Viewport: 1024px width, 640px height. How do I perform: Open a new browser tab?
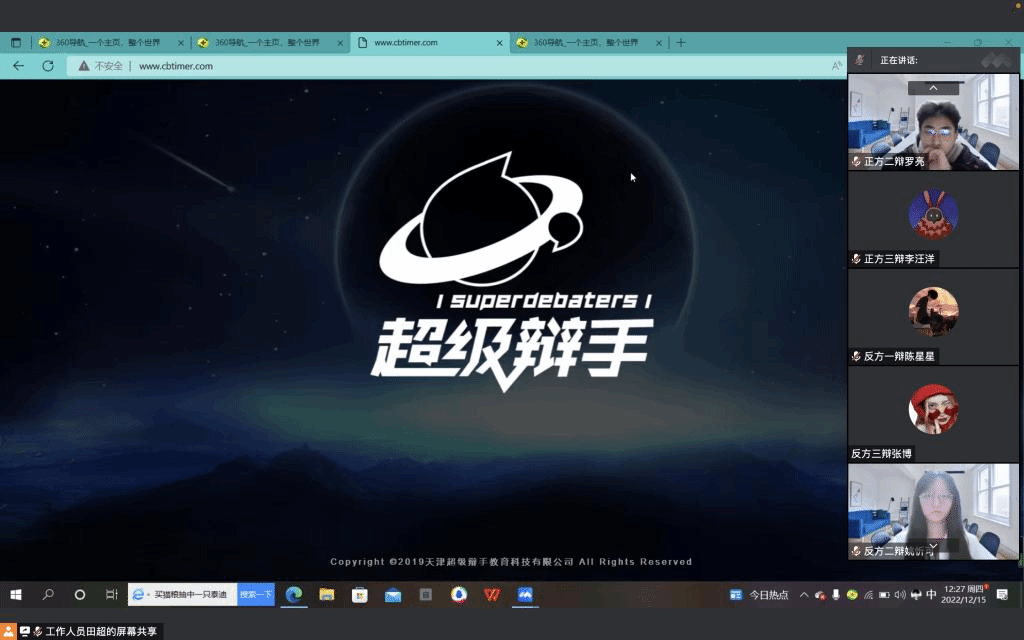[x=681, y=43]
